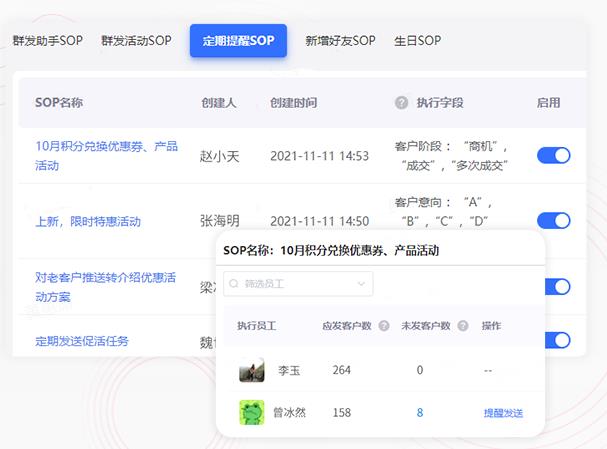
Task: Open the 10月积分兑换优惠券、产品活动 SOP link
Action: (x=106, y=156)
